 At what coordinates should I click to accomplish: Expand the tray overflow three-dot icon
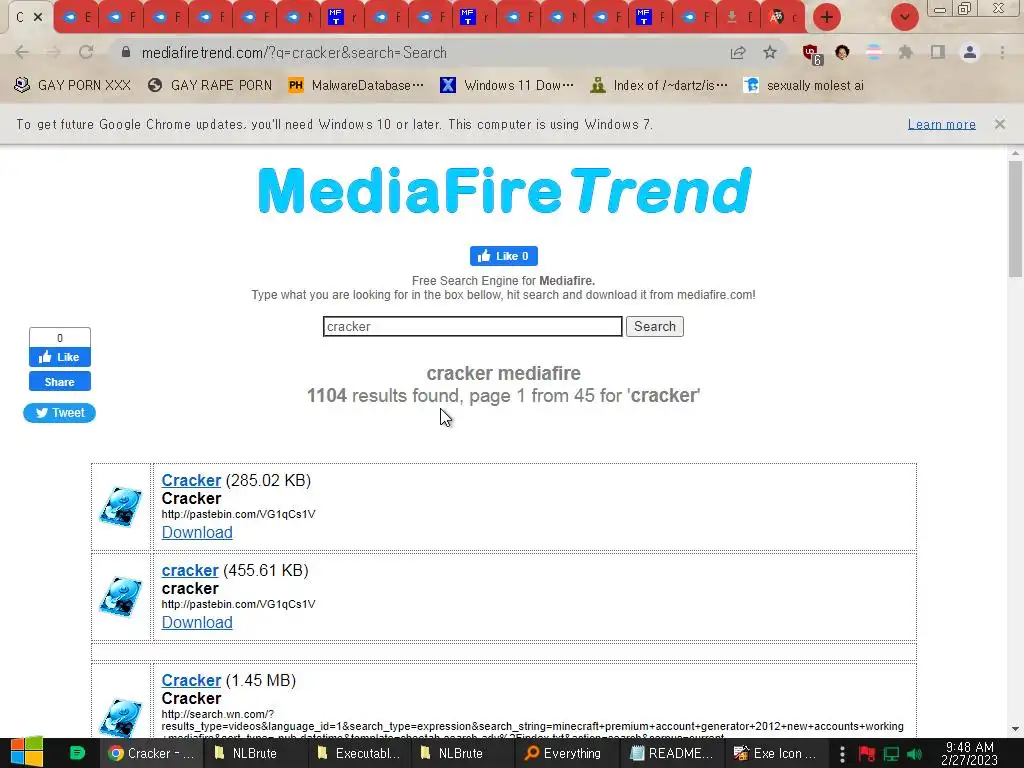click(x=842, y=754)
